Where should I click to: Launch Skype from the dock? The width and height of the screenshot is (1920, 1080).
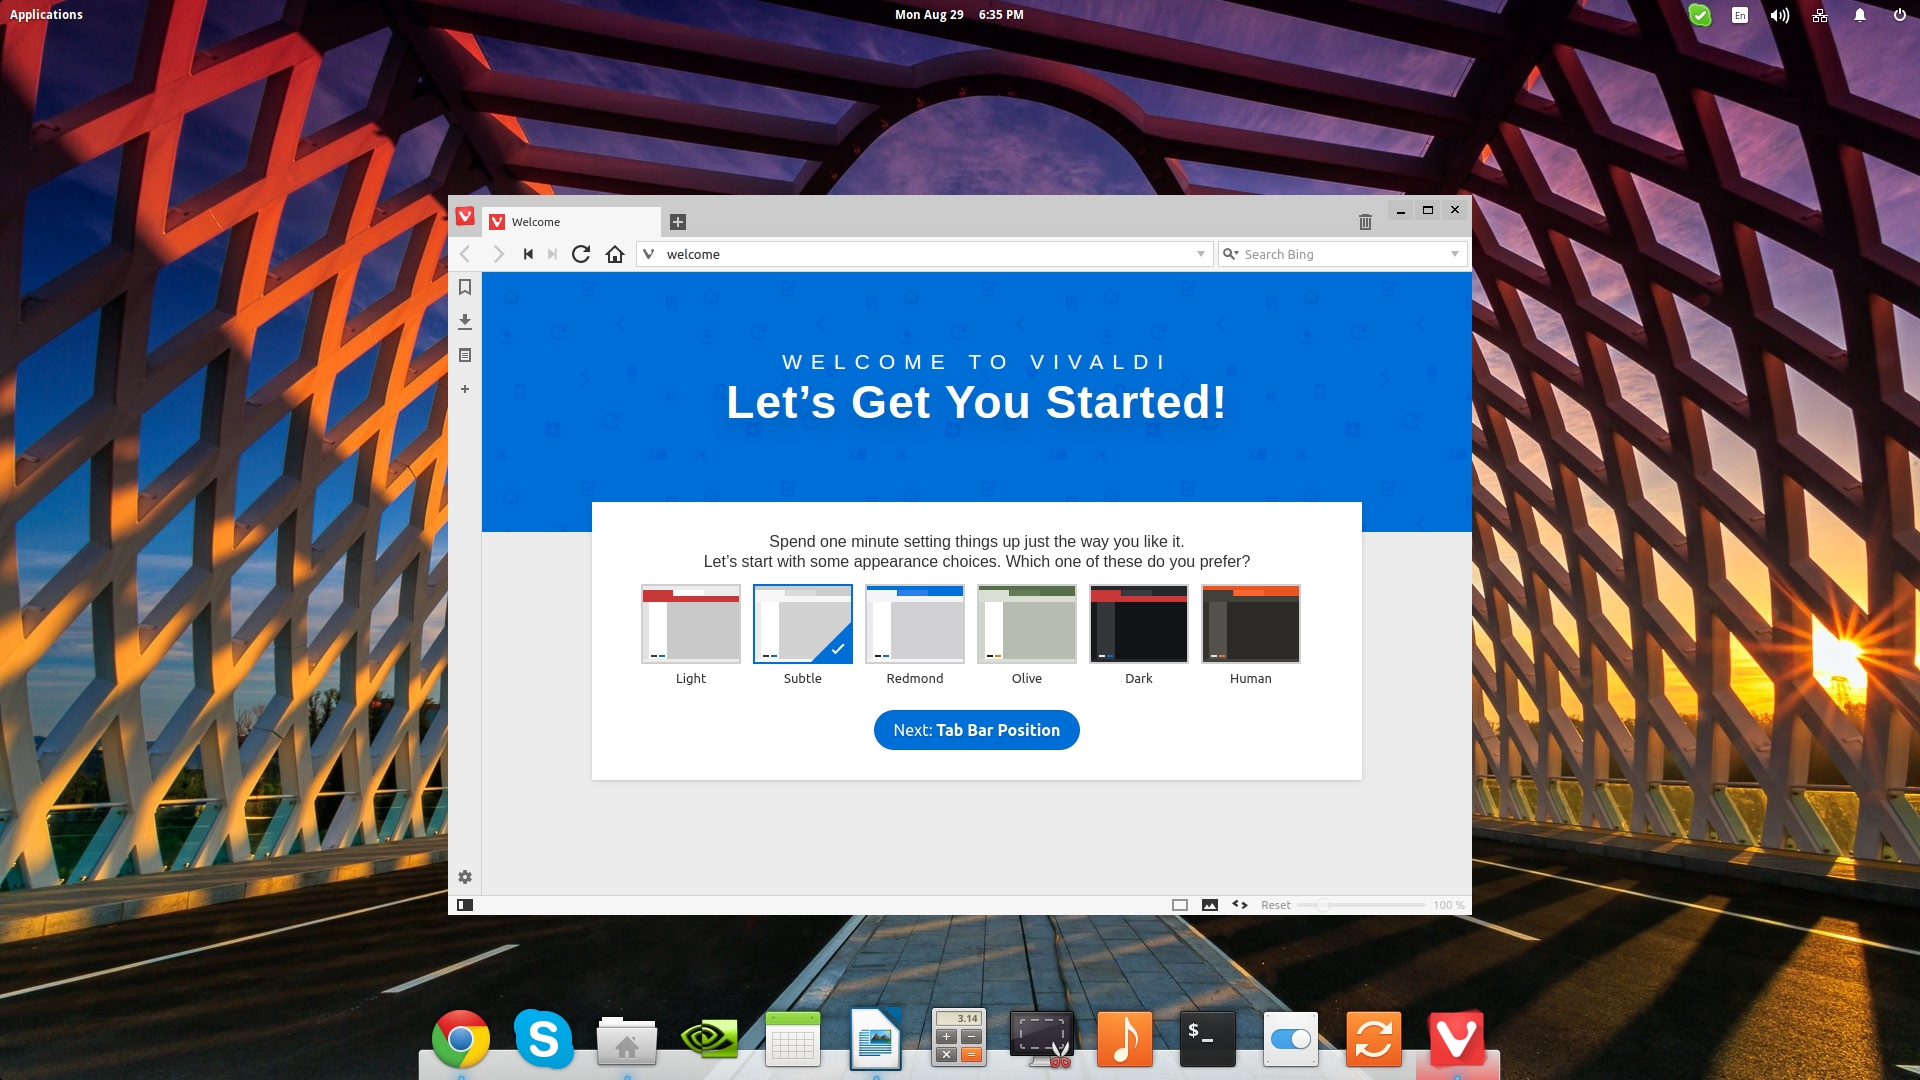point(544,1039)
